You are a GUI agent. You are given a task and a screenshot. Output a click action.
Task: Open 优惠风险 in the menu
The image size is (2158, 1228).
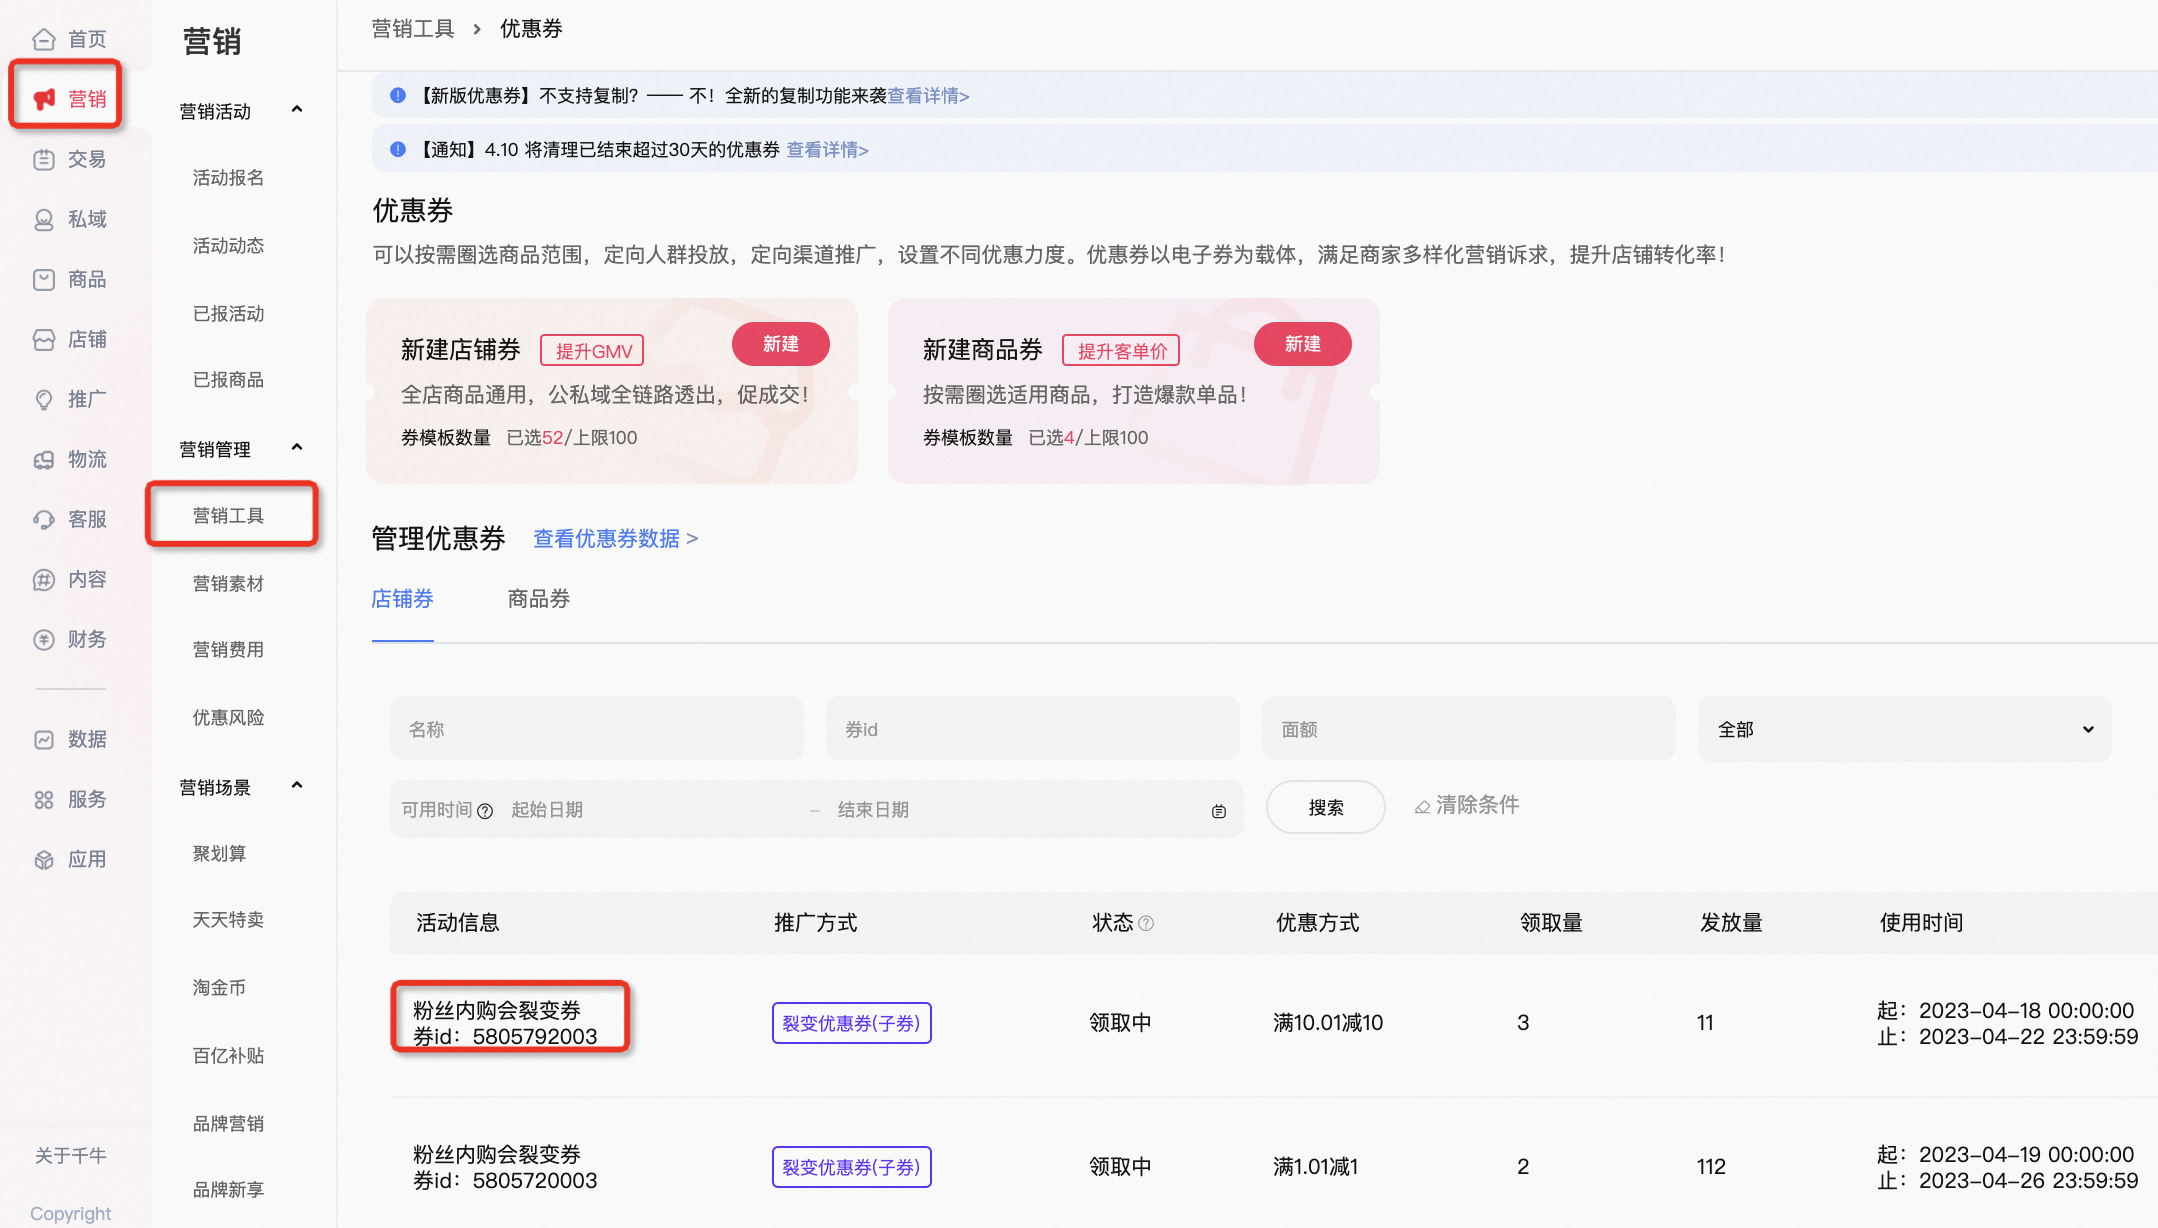click(x=228, y=718)
